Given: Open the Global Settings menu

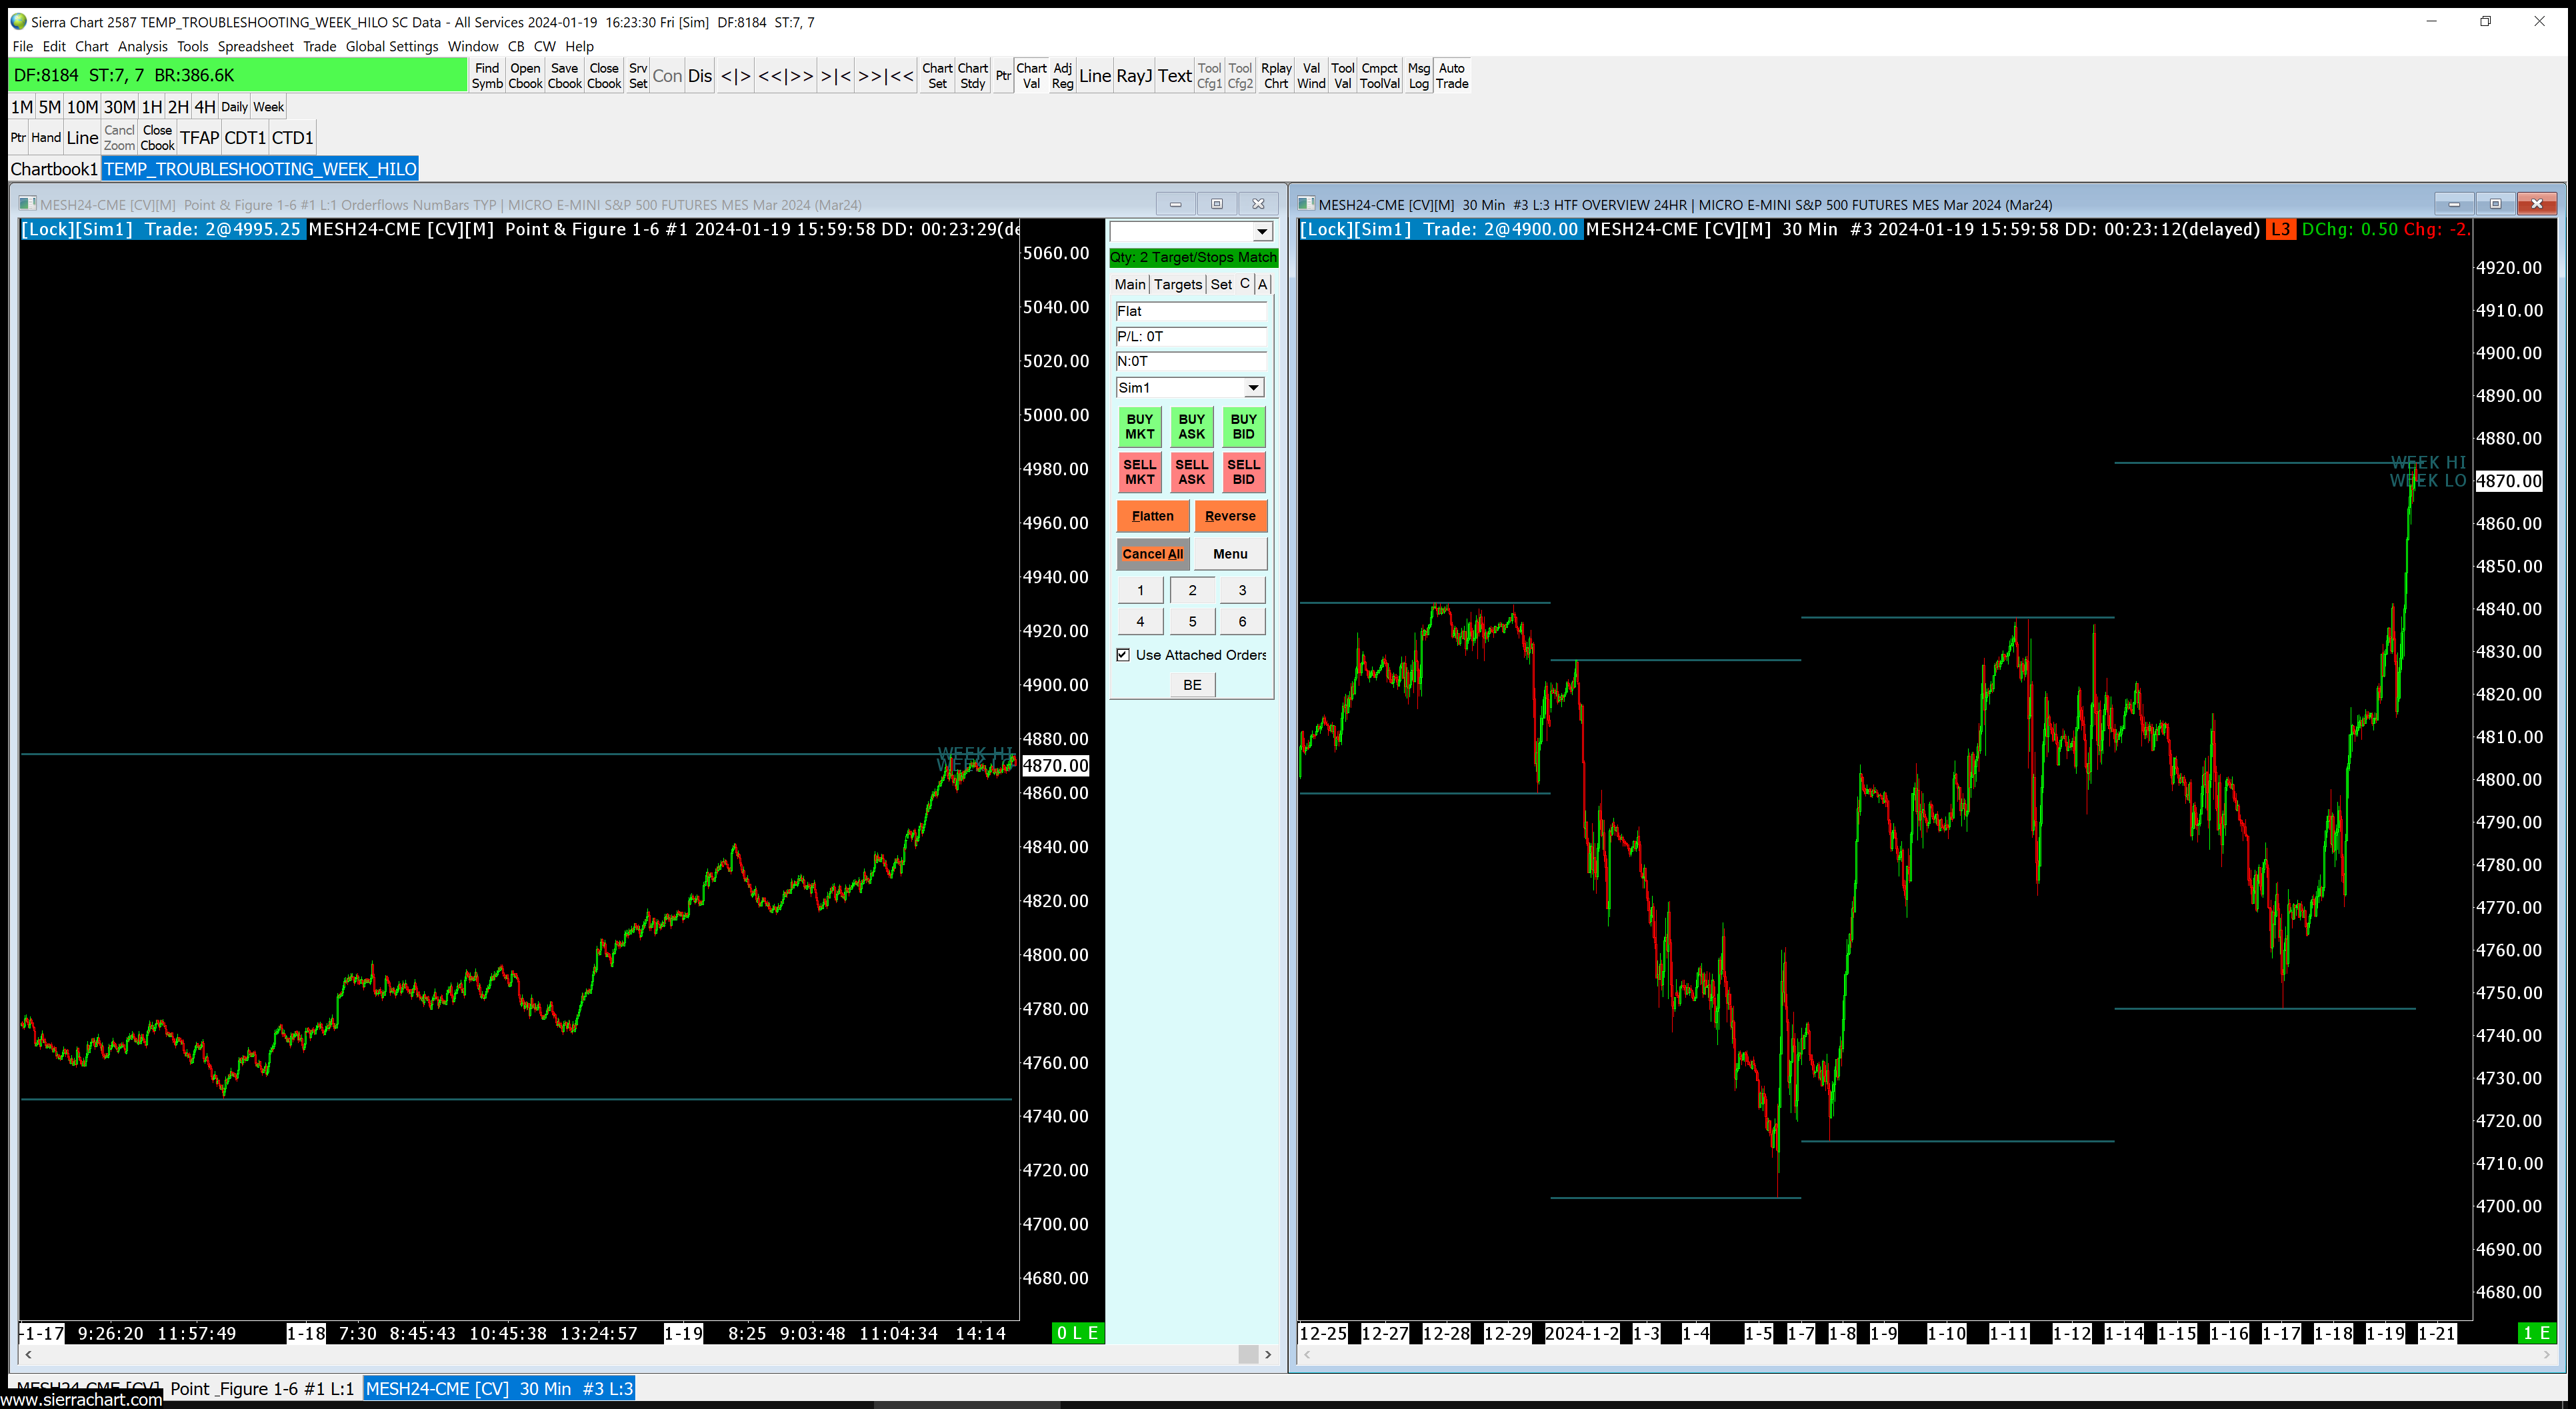Looking at the screenshot, I should pos(391,46).
